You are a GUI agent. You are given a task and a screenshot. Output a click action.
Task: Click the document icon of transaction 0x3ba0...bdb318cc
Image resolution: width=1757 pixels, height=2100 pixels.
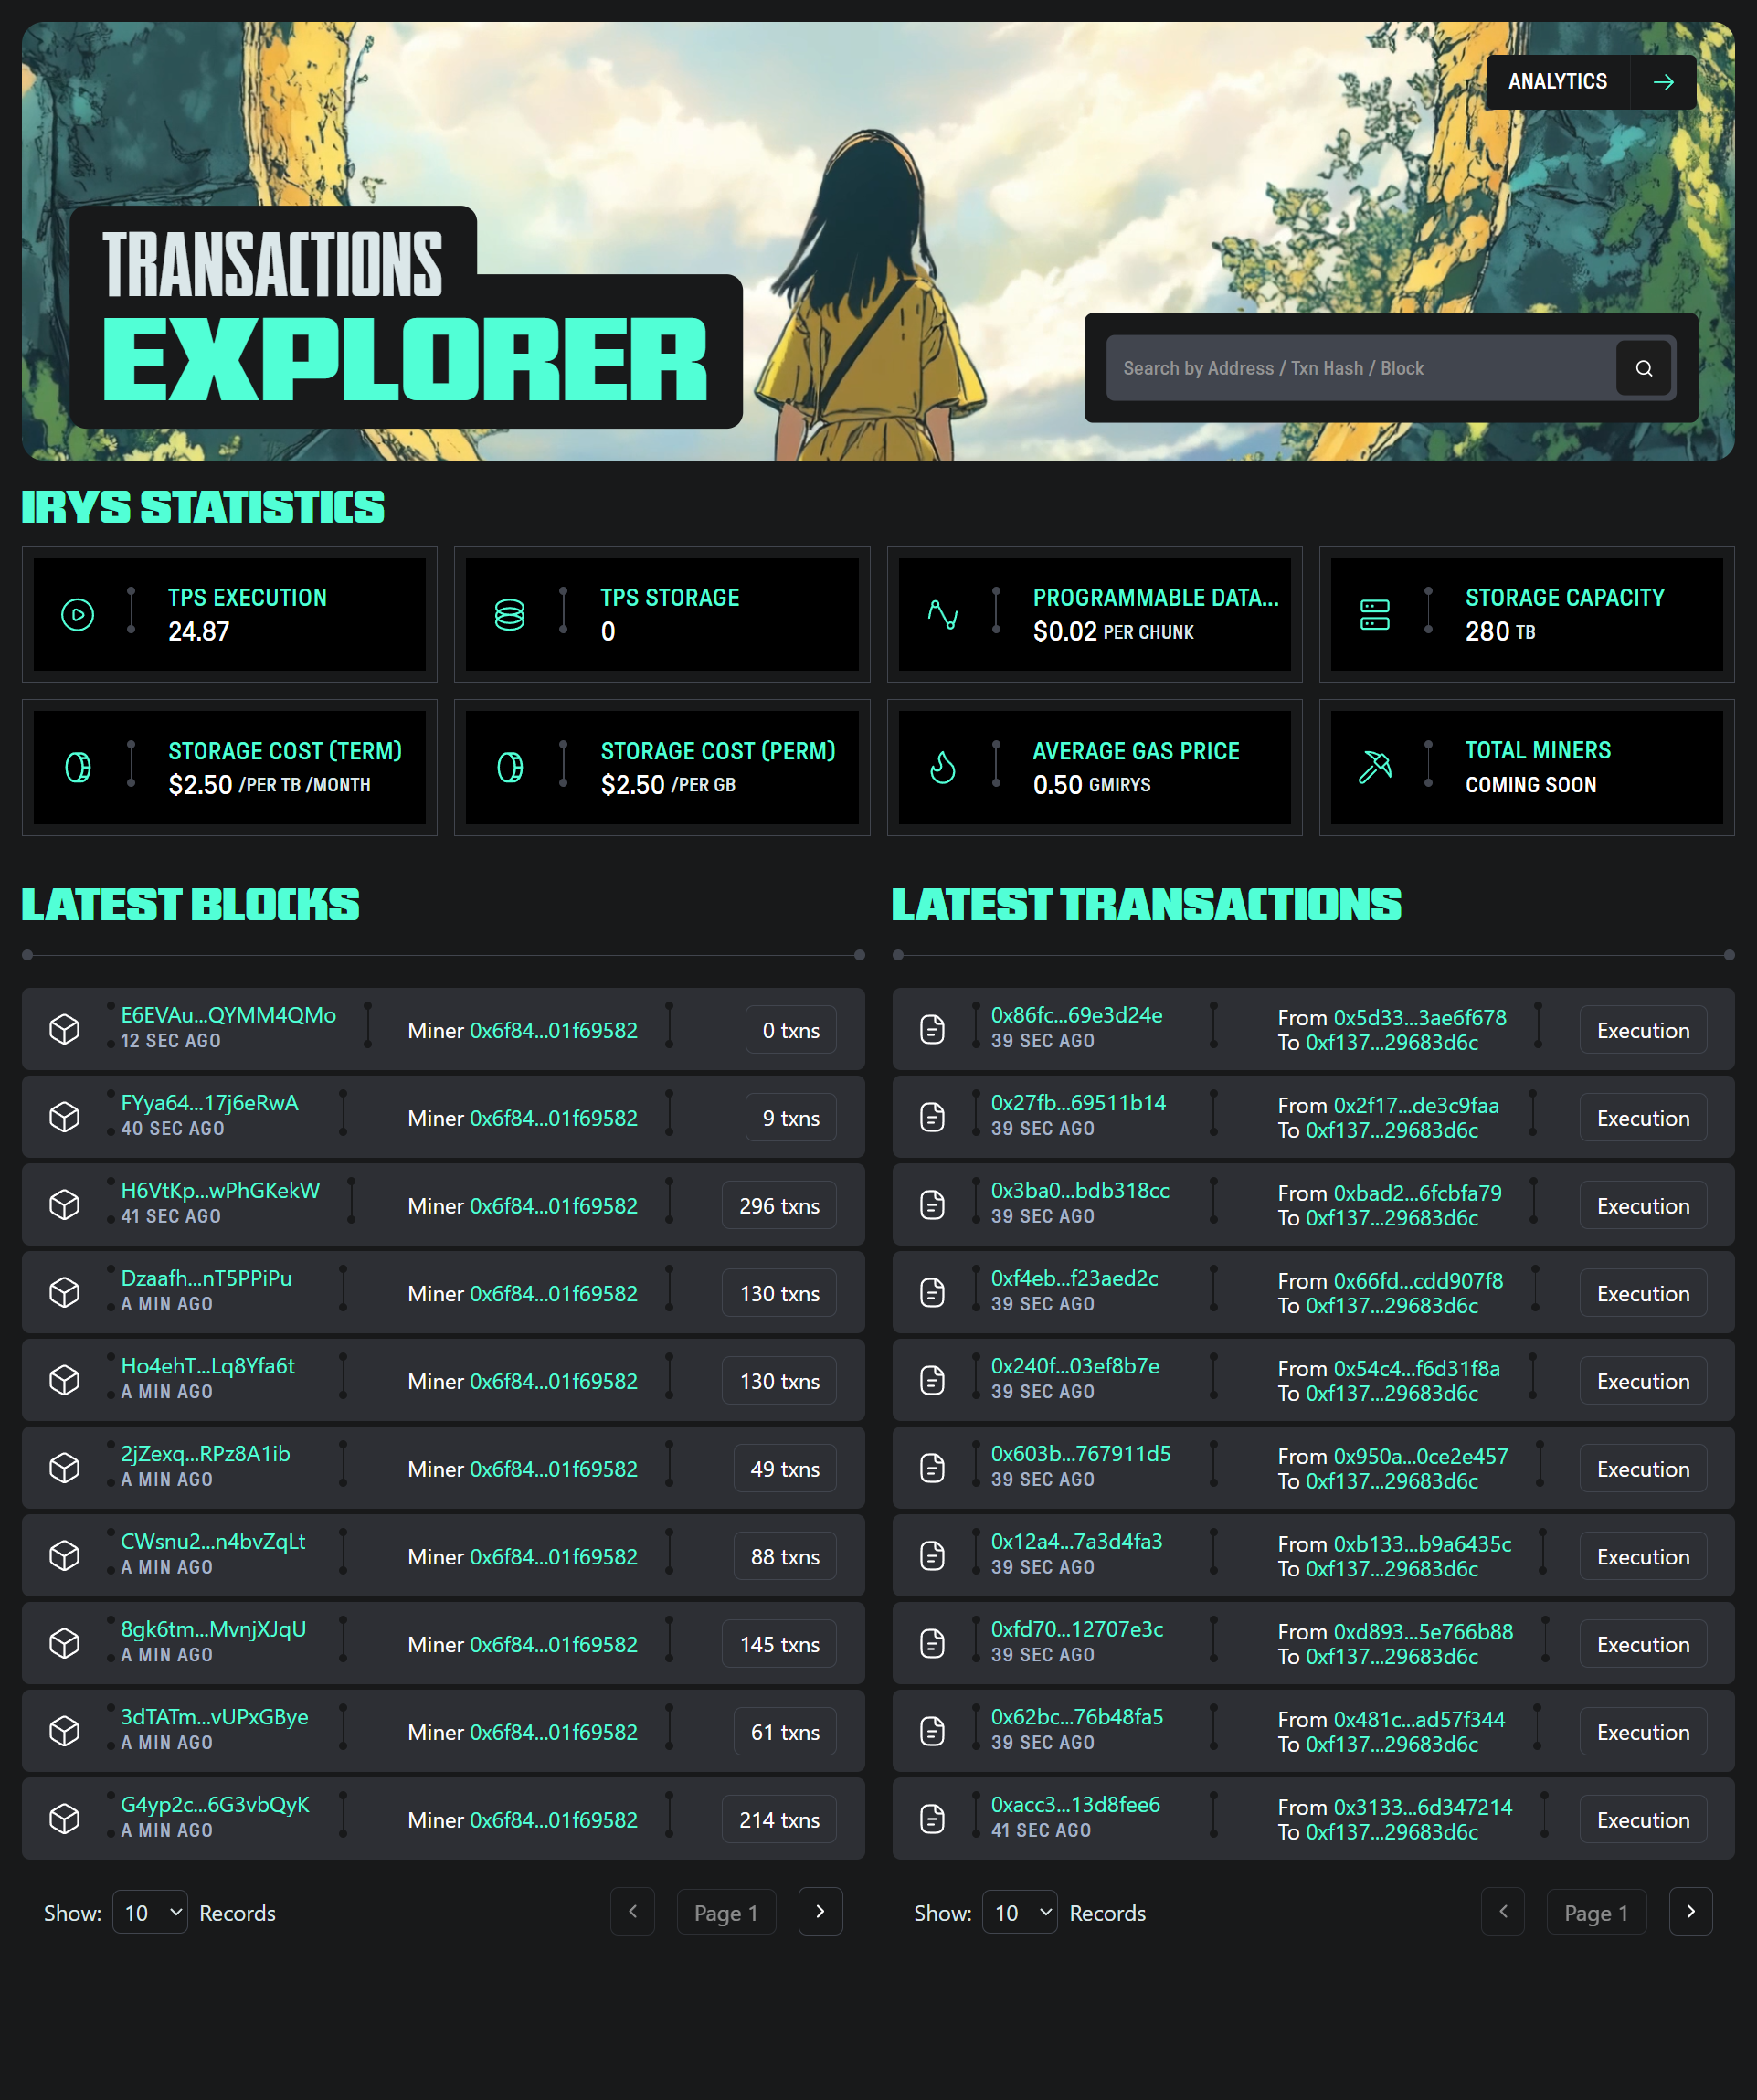point(932,1204)
